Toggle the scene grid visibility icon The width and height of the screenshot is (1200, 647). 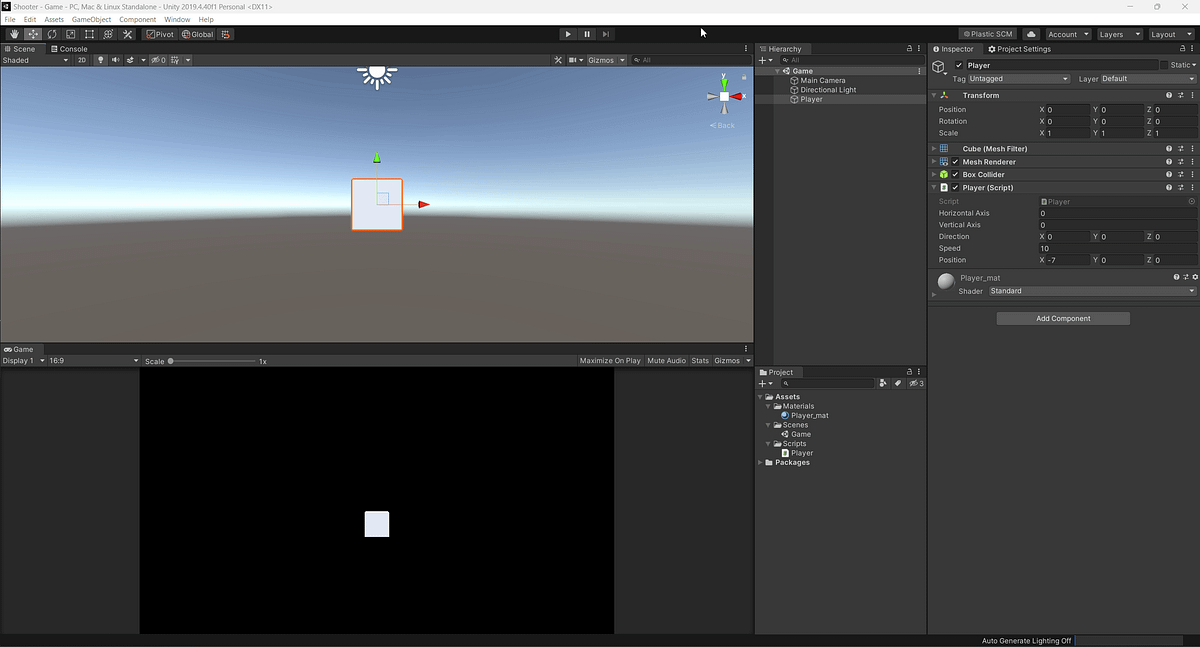point(173,60)
